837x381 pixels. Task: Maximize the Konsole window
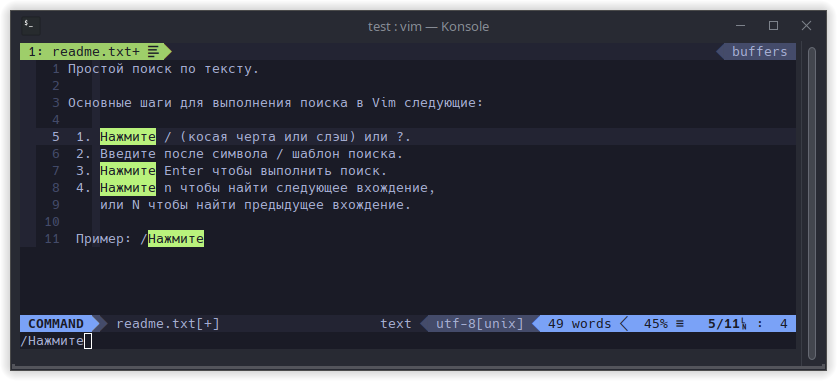tap(773, 25)
